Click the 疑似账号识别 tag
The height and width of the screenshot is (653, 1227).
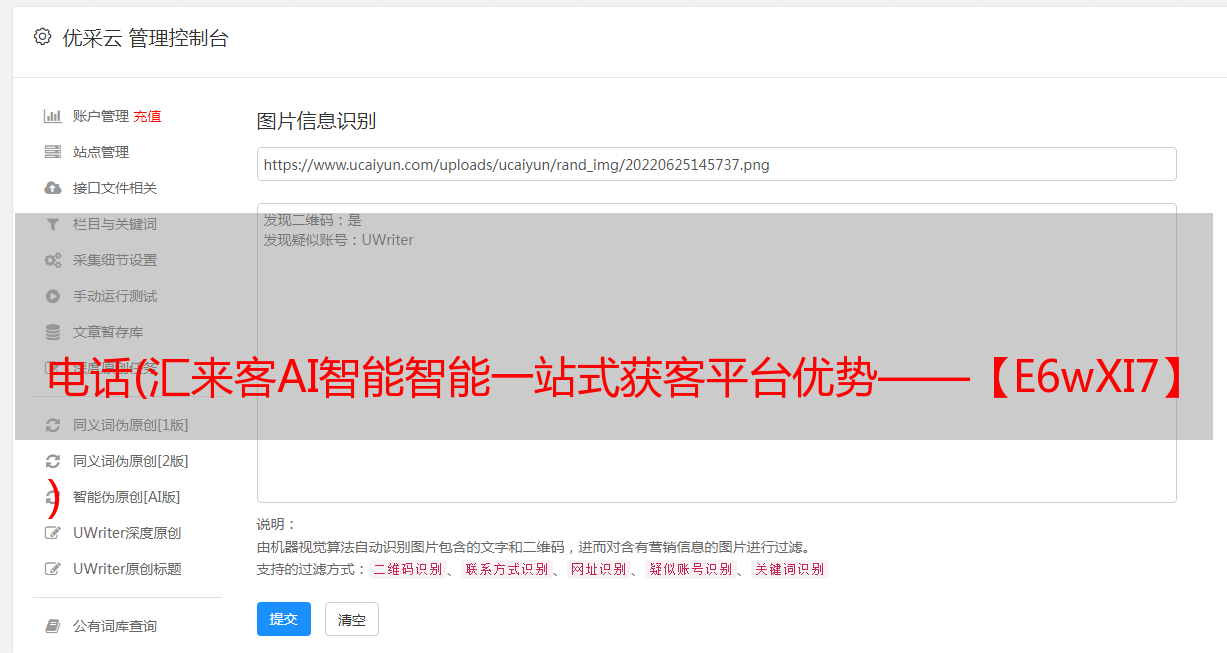(x=691, y=569)
